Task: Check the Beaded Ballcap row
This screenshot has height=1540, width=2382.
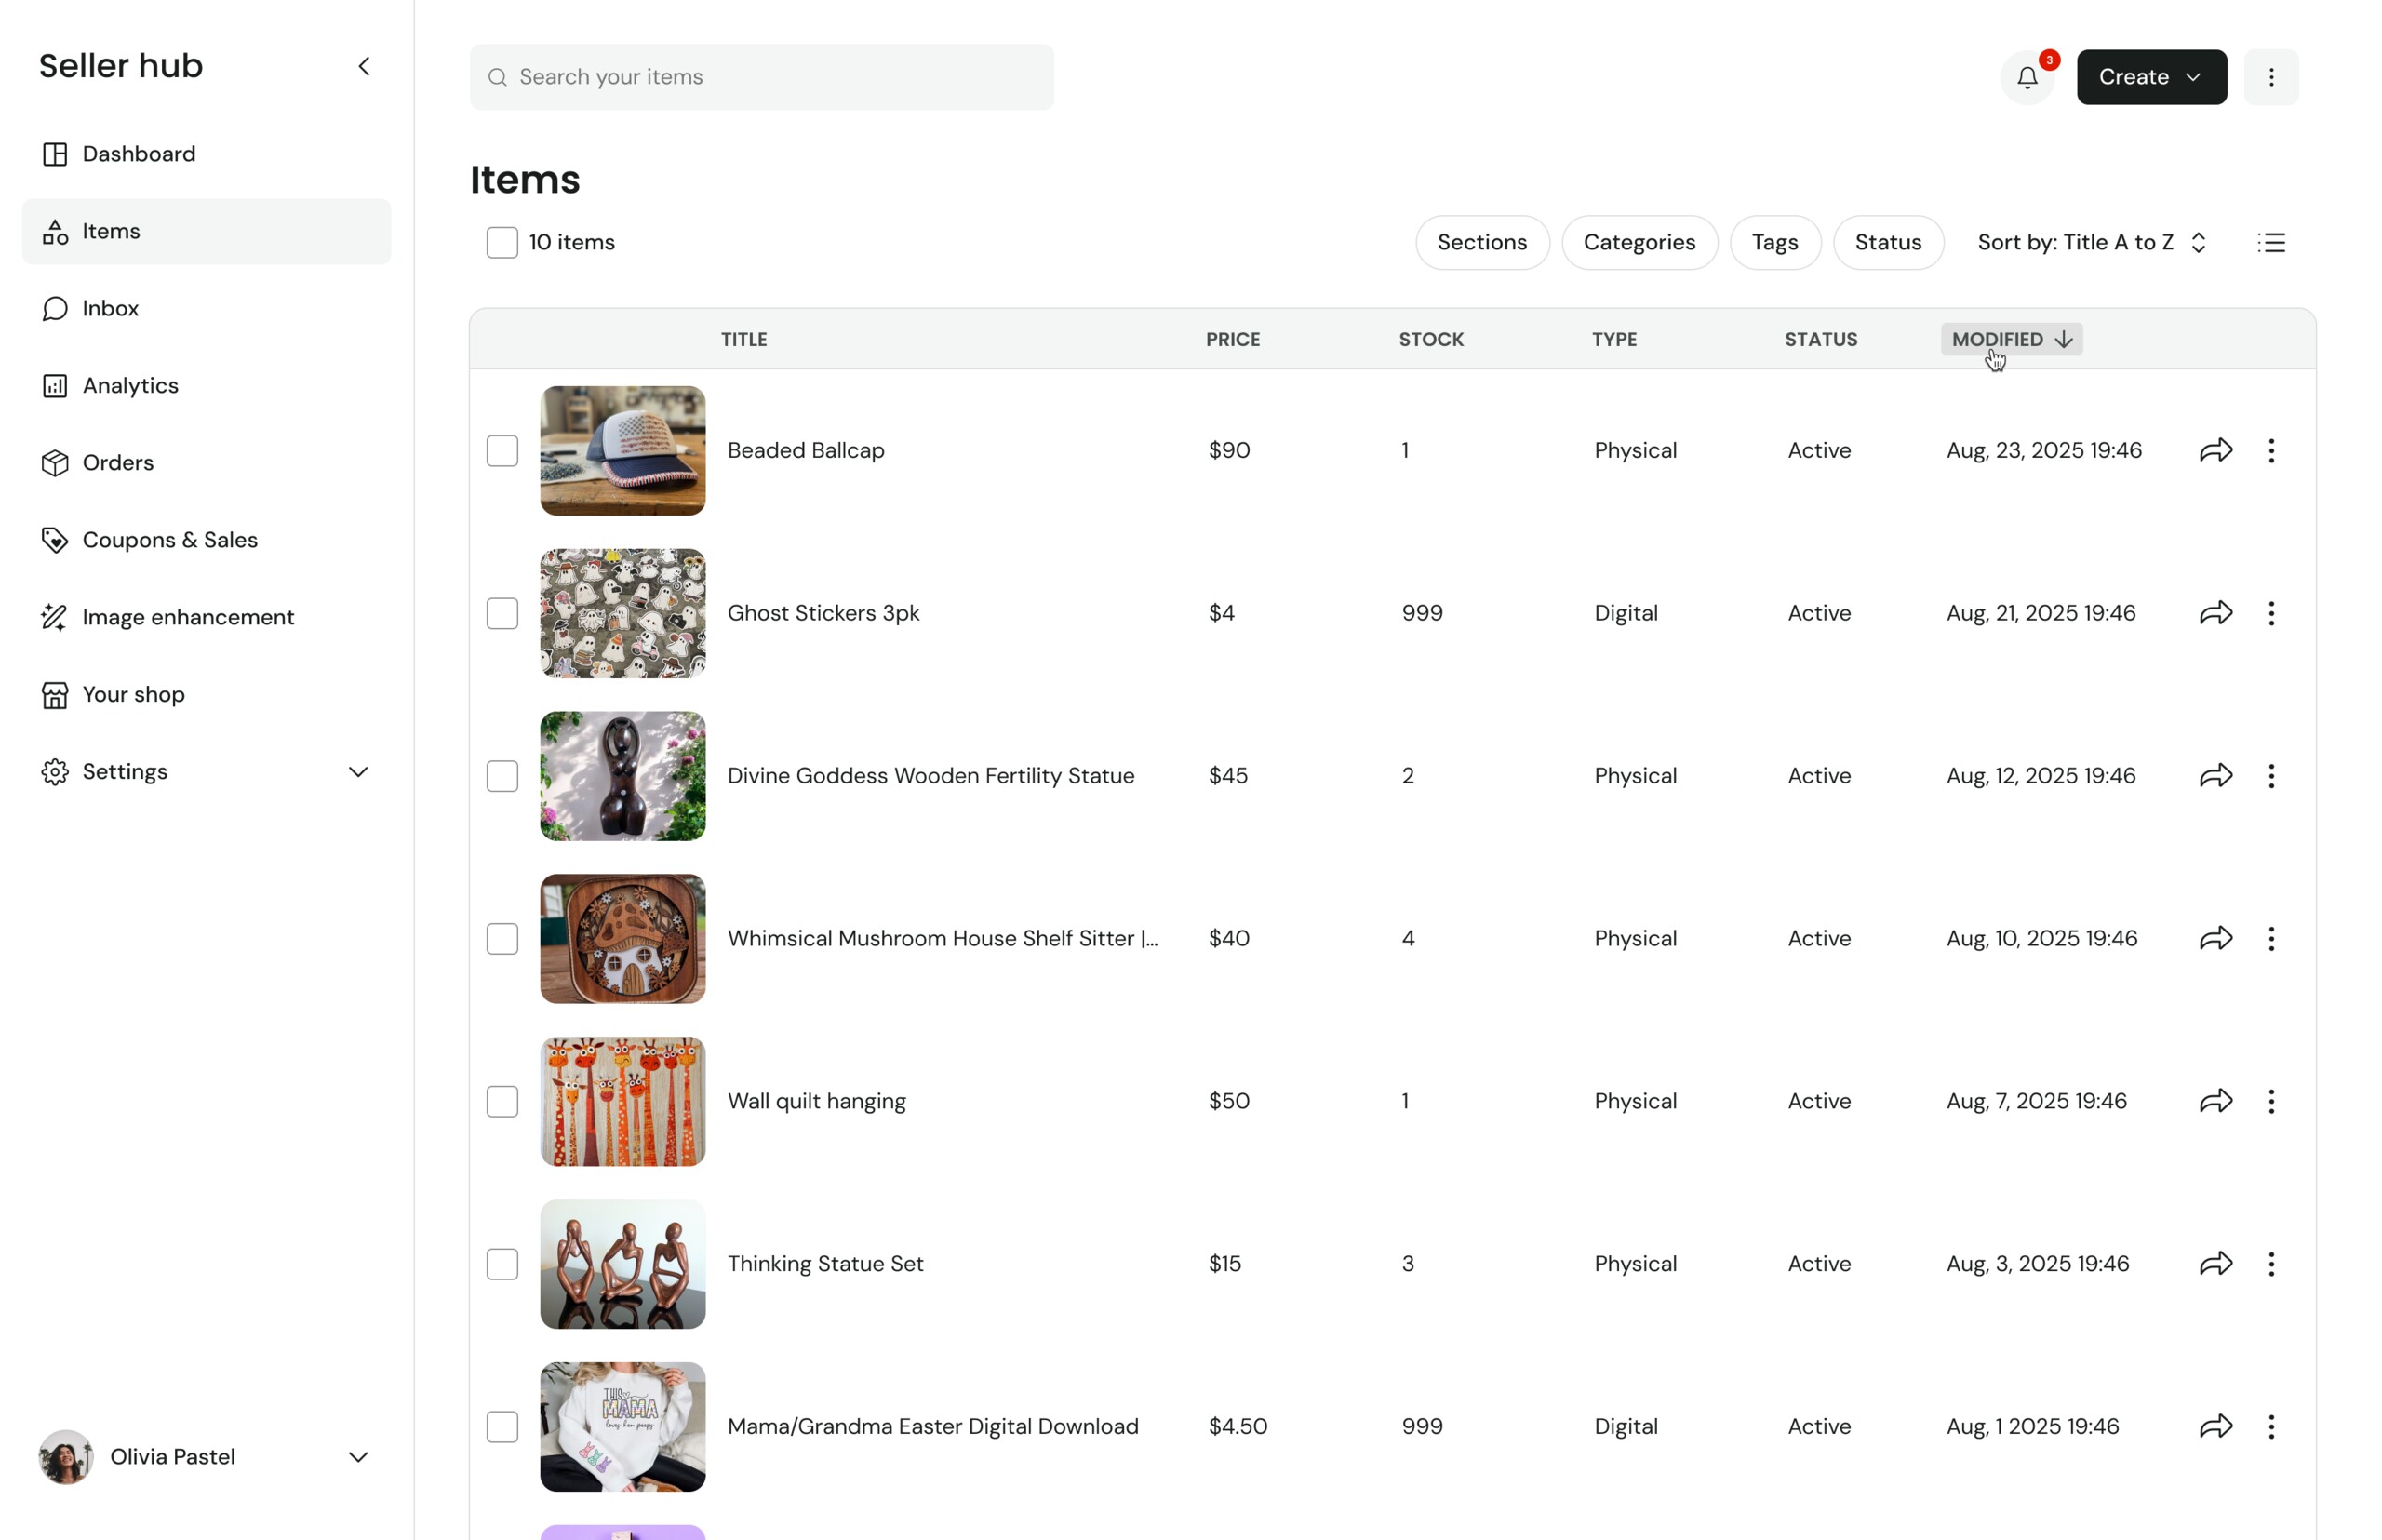Action: [x=502, y=451]
